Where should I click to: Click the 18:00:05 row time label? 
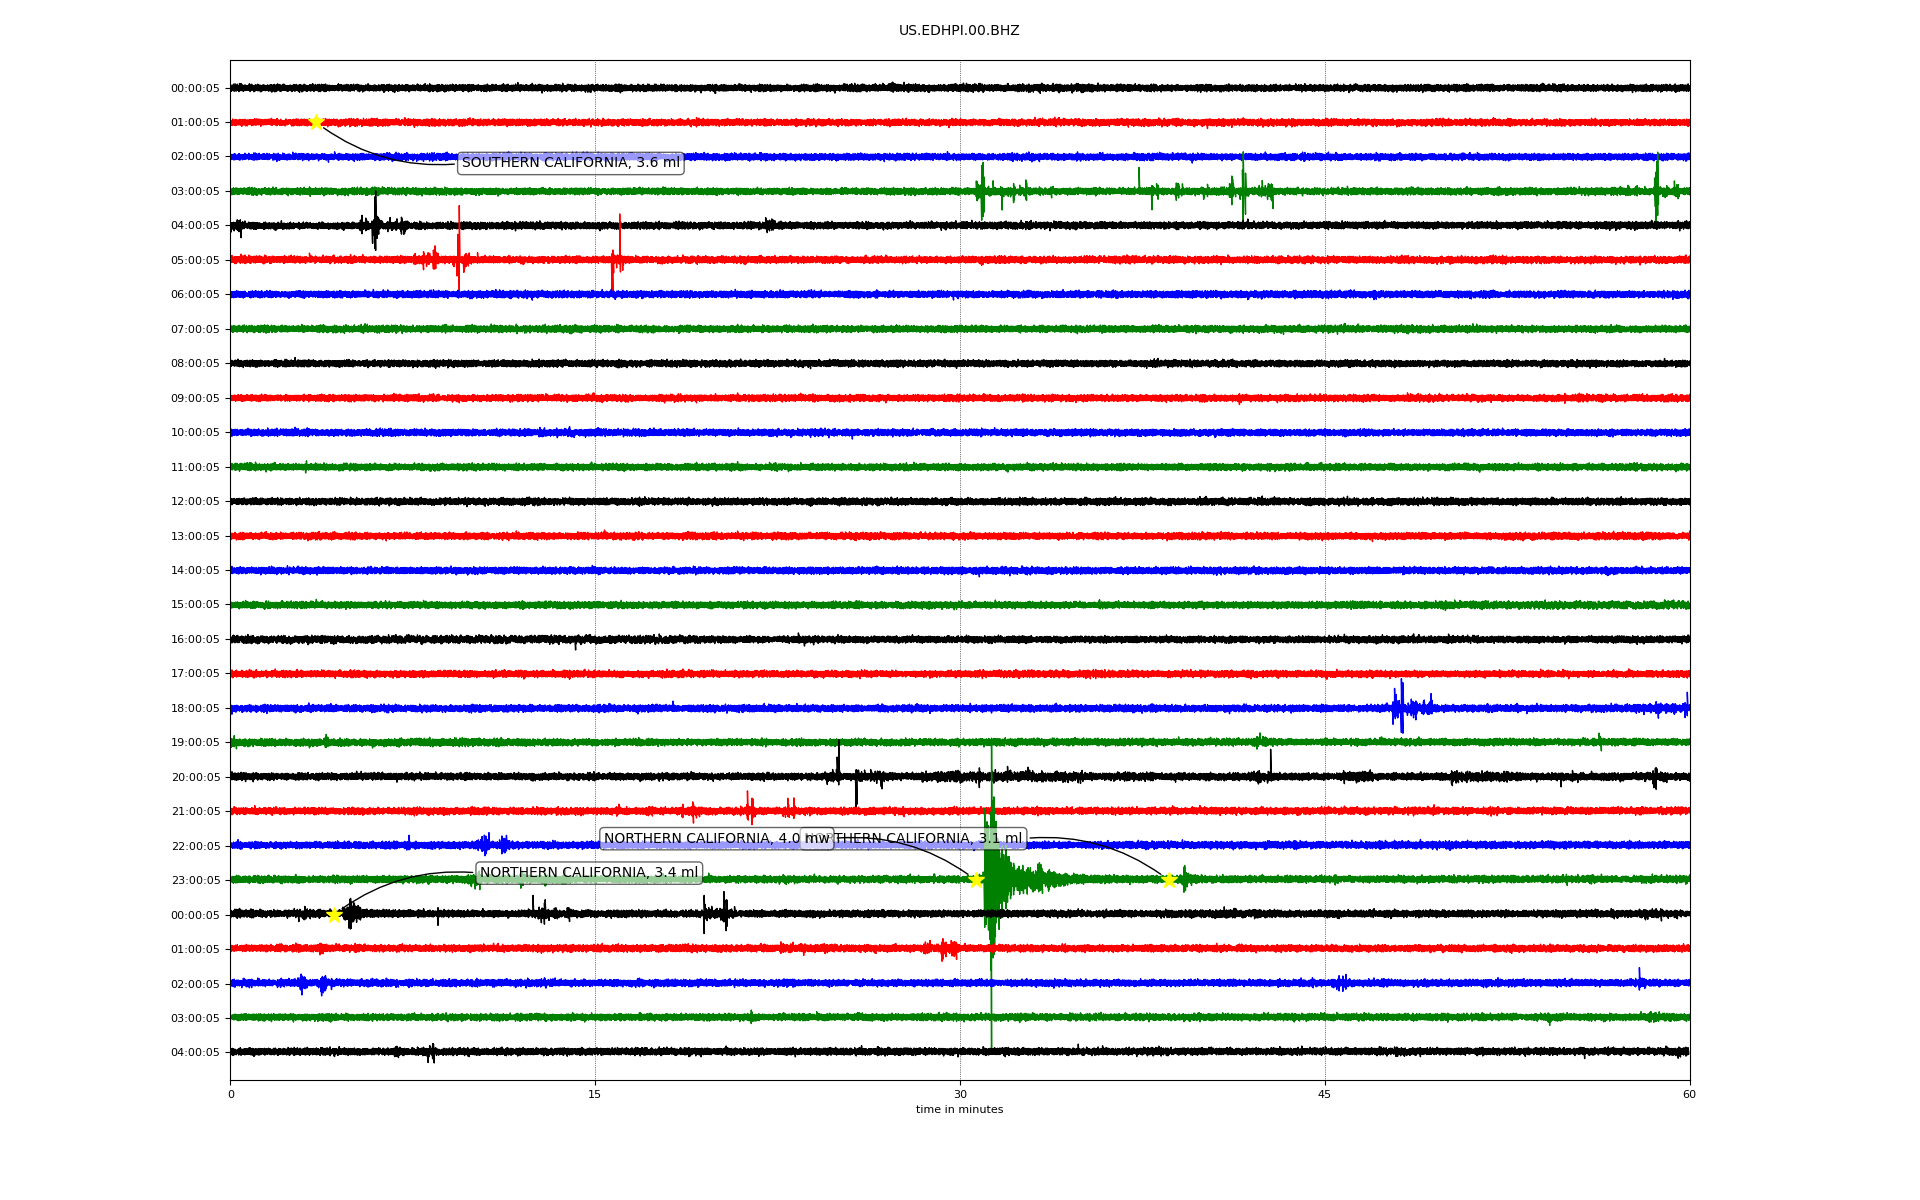pos(195,708)
